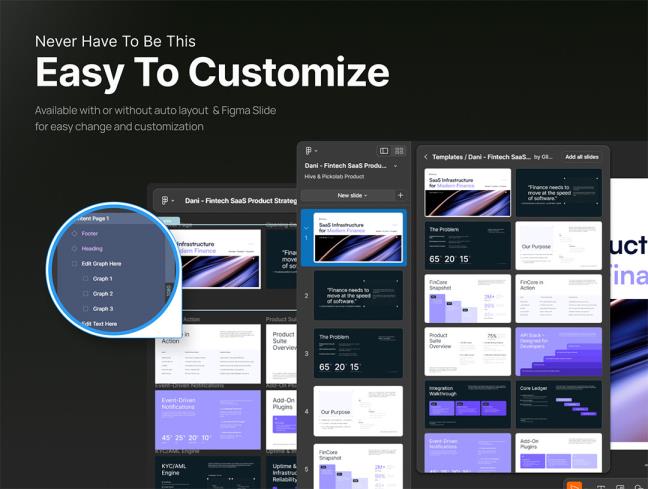Switch to grid view icon
This screenshot has width=648, height=489.
(399, 151)
